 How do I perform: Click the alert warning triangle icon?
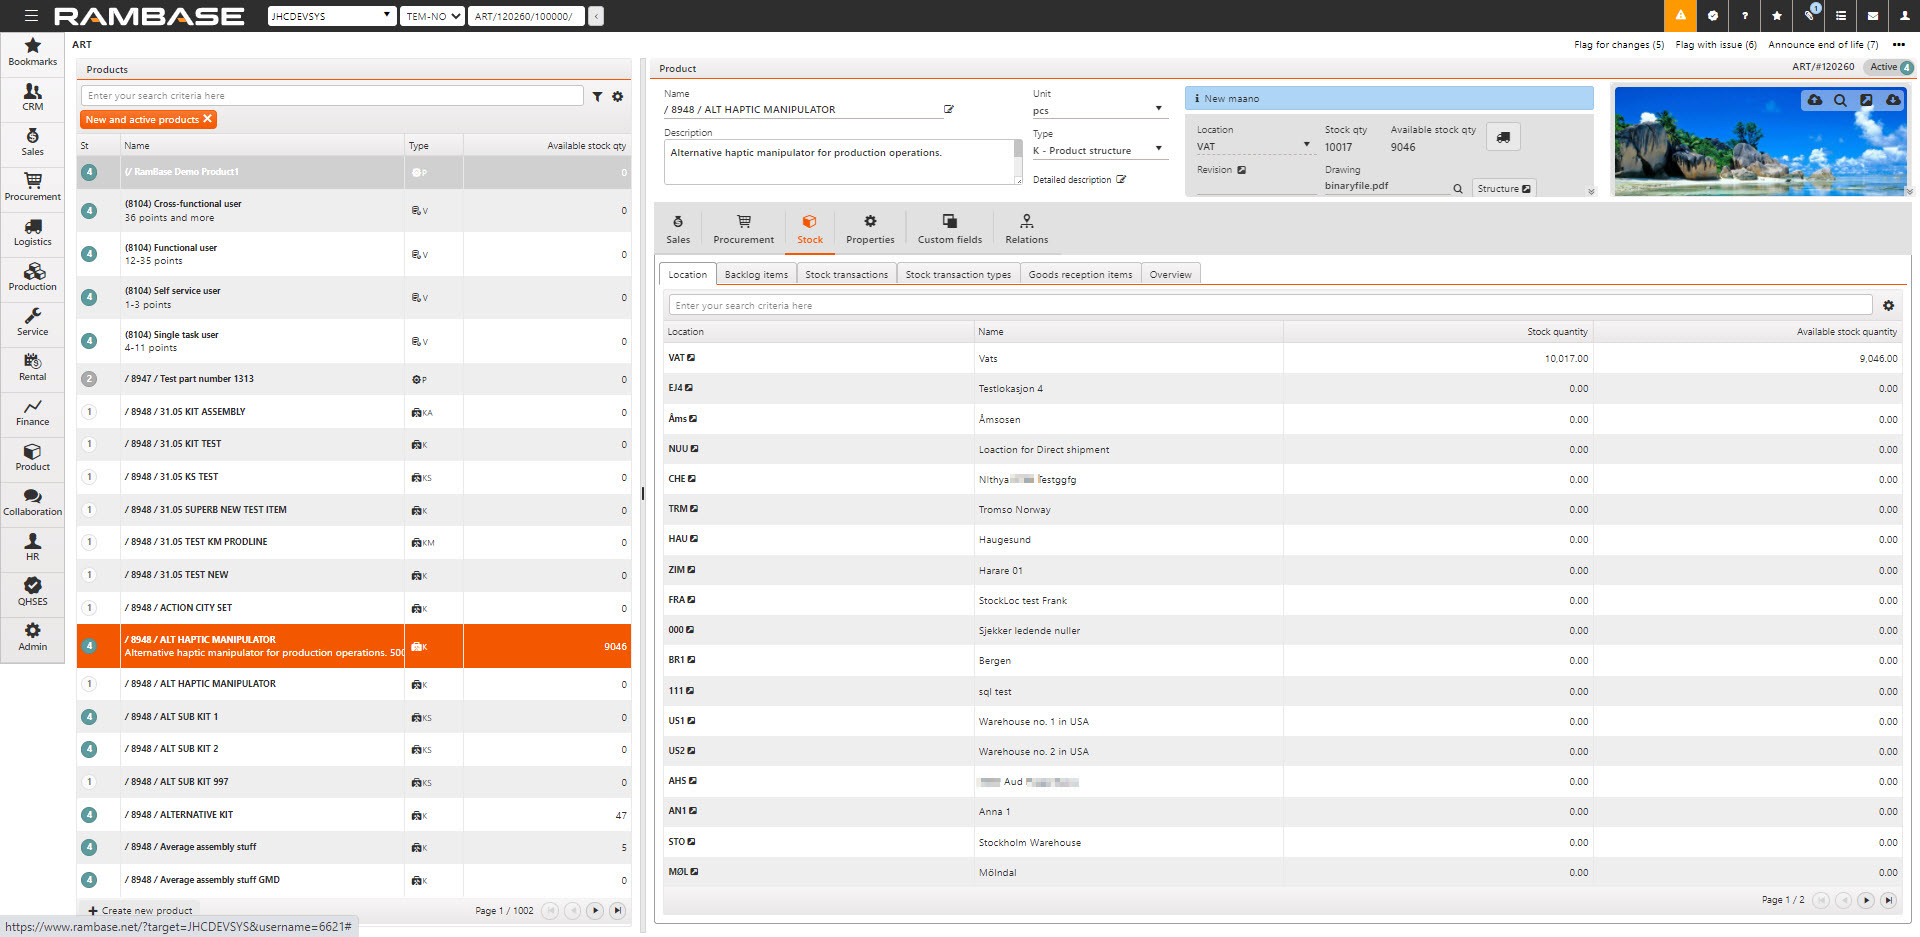[x=1680, y=16]
